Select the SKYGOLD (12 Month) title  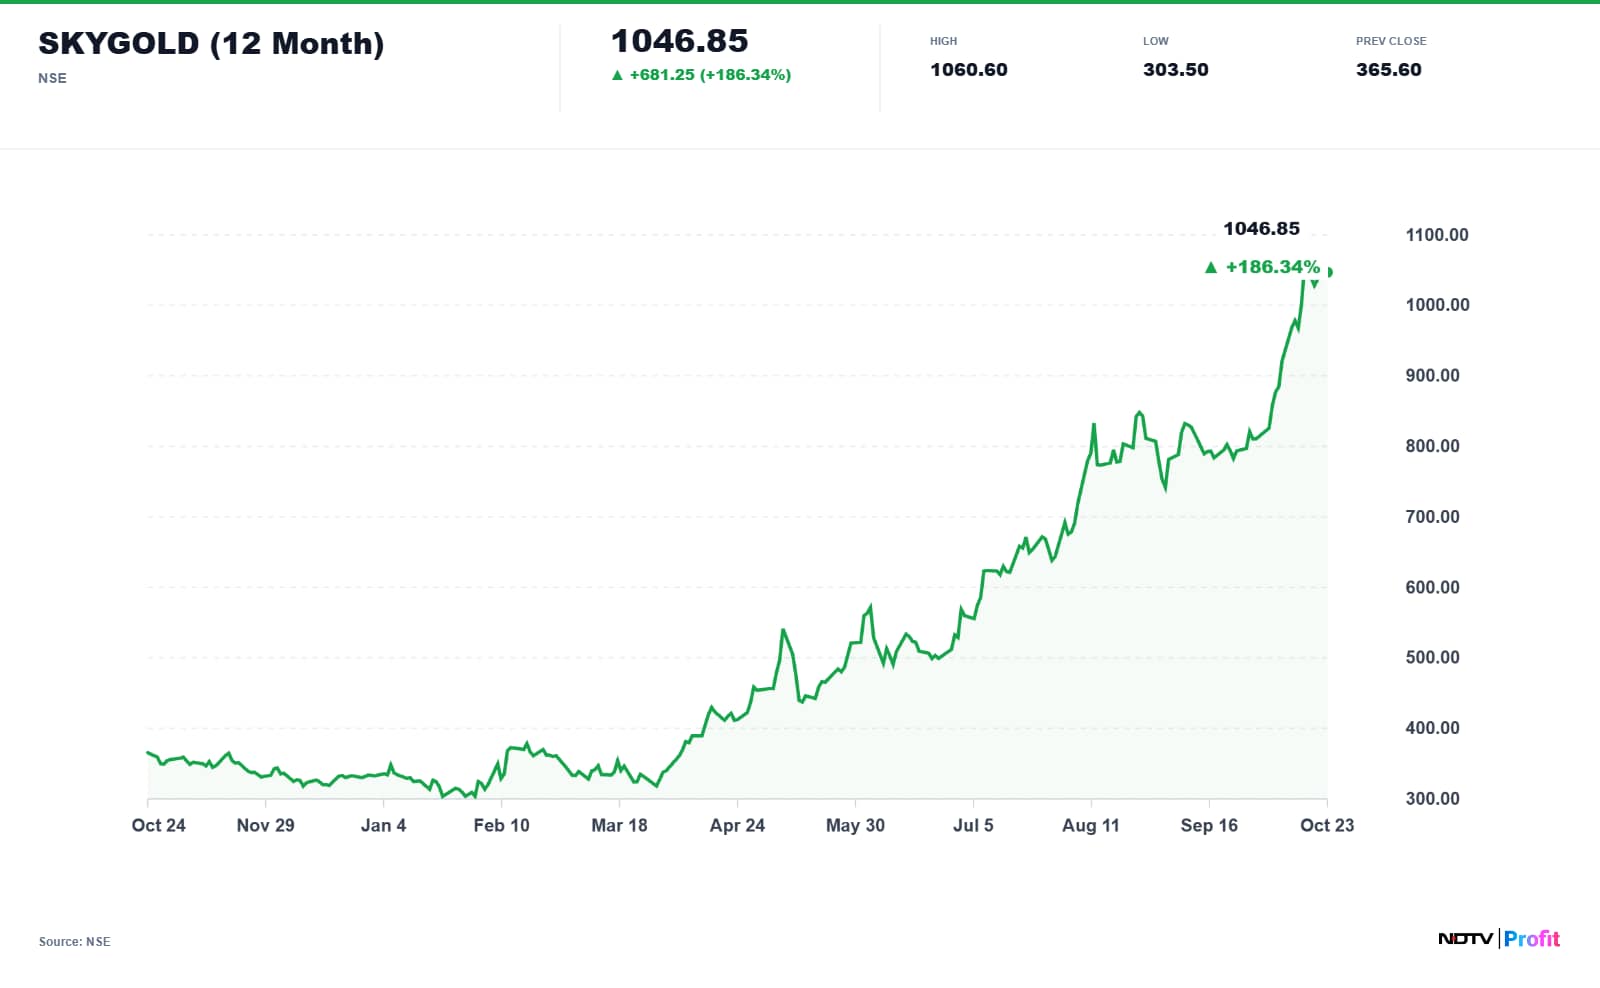211,43
